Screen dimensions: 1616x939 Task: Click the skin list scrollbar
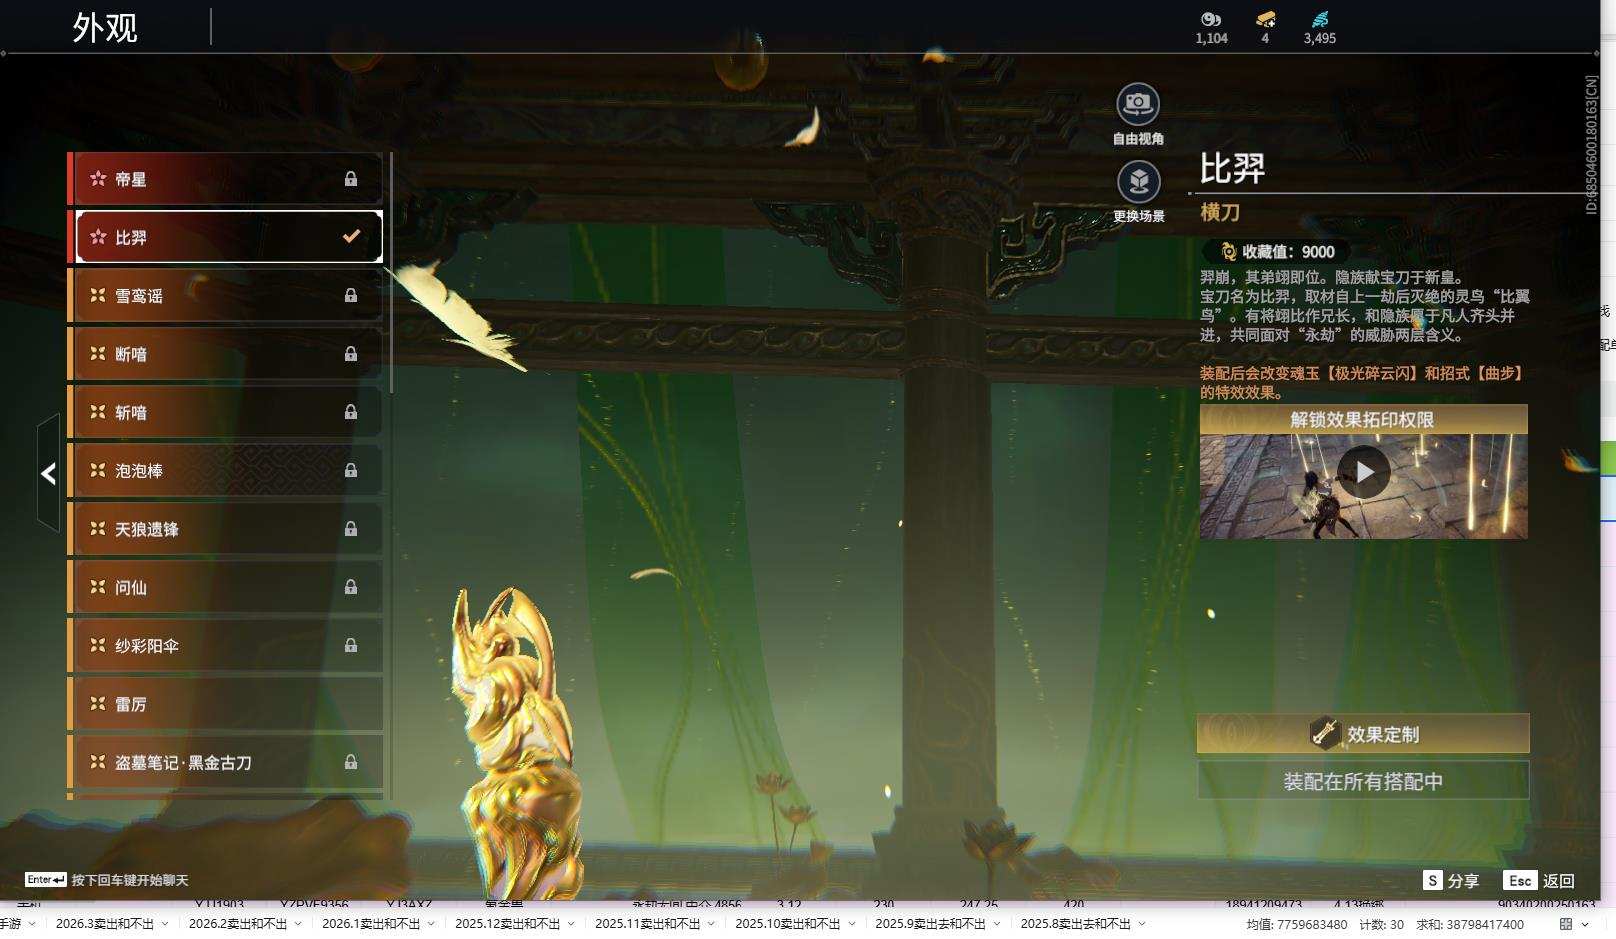391,273
